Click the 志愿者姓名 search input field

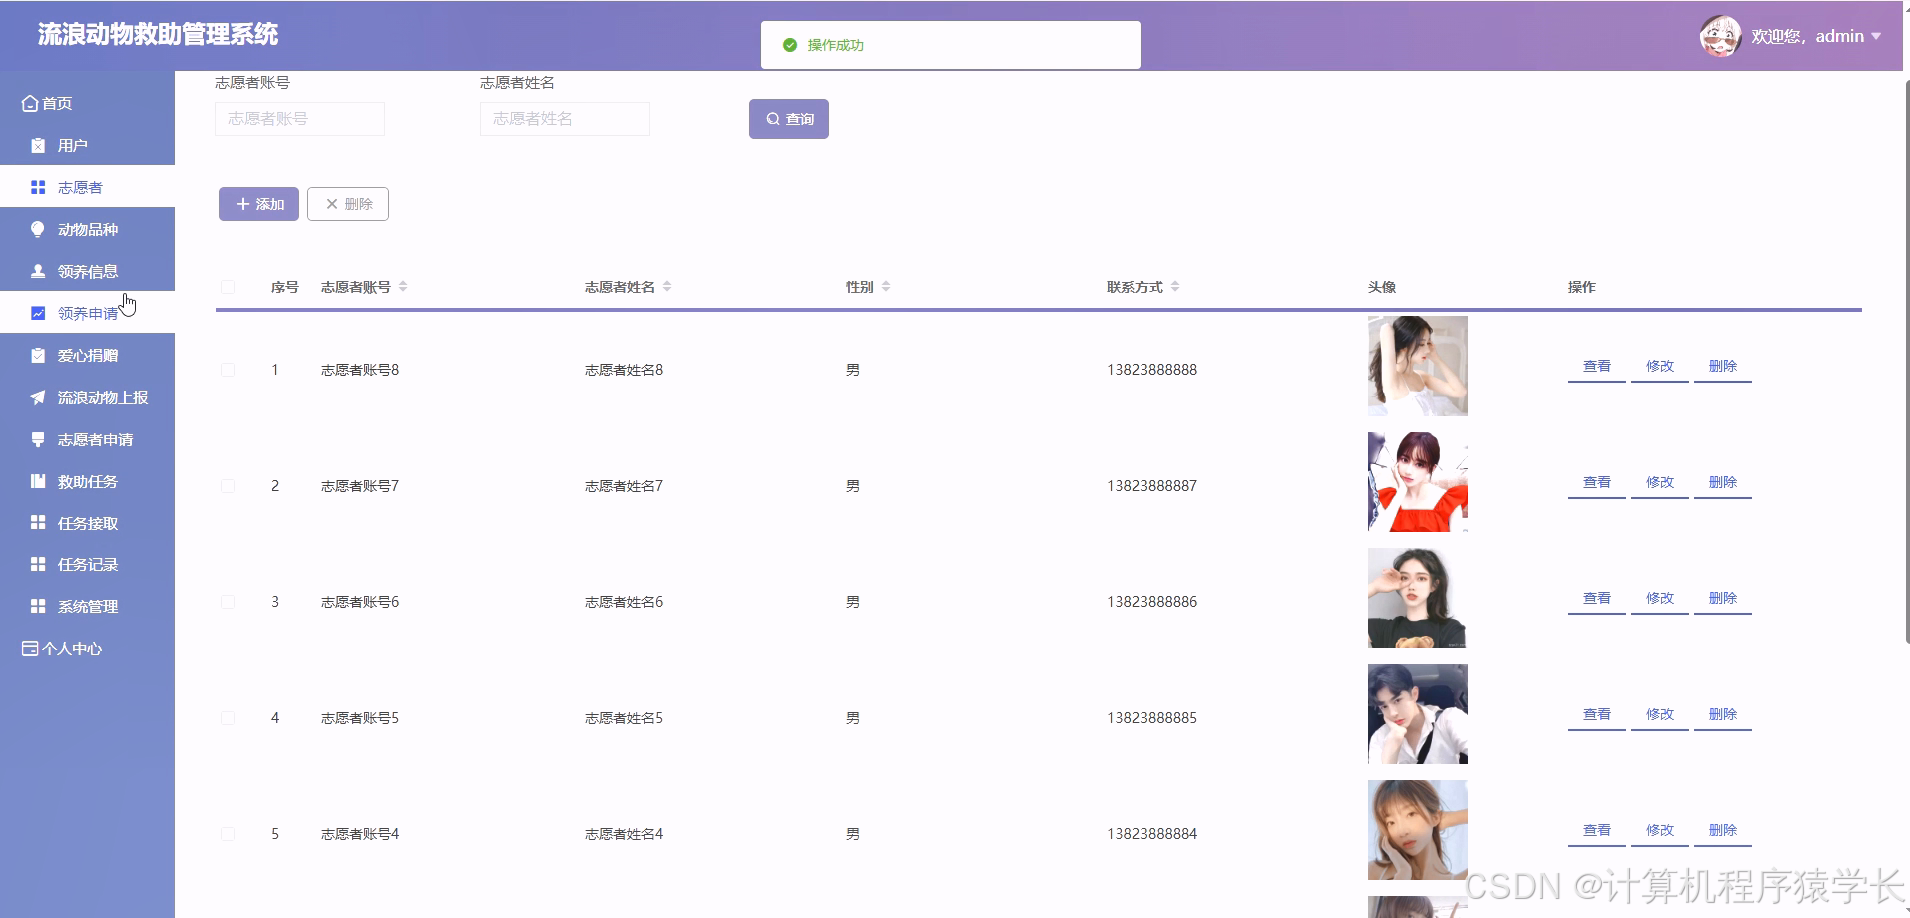click(x=564, y=118)
